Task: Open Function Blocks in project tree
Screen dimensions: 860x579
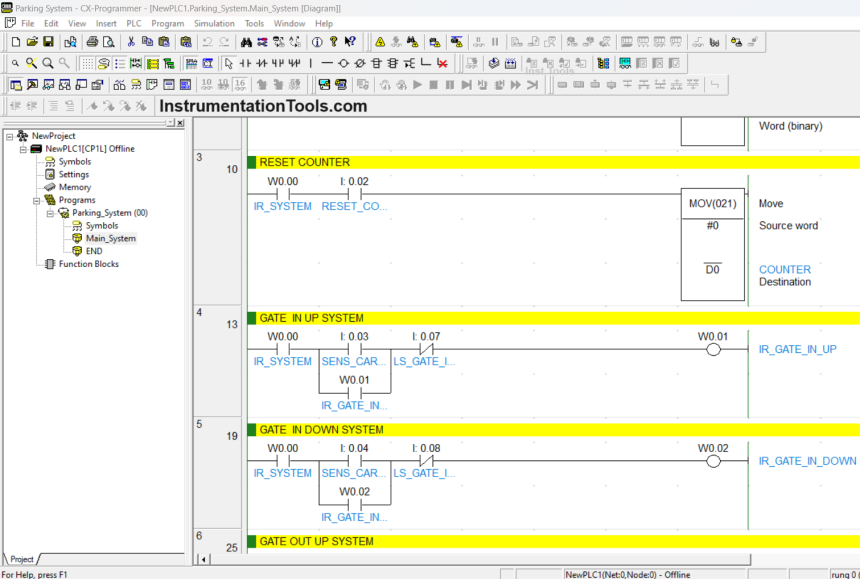Action: click(x=88, y=264)
